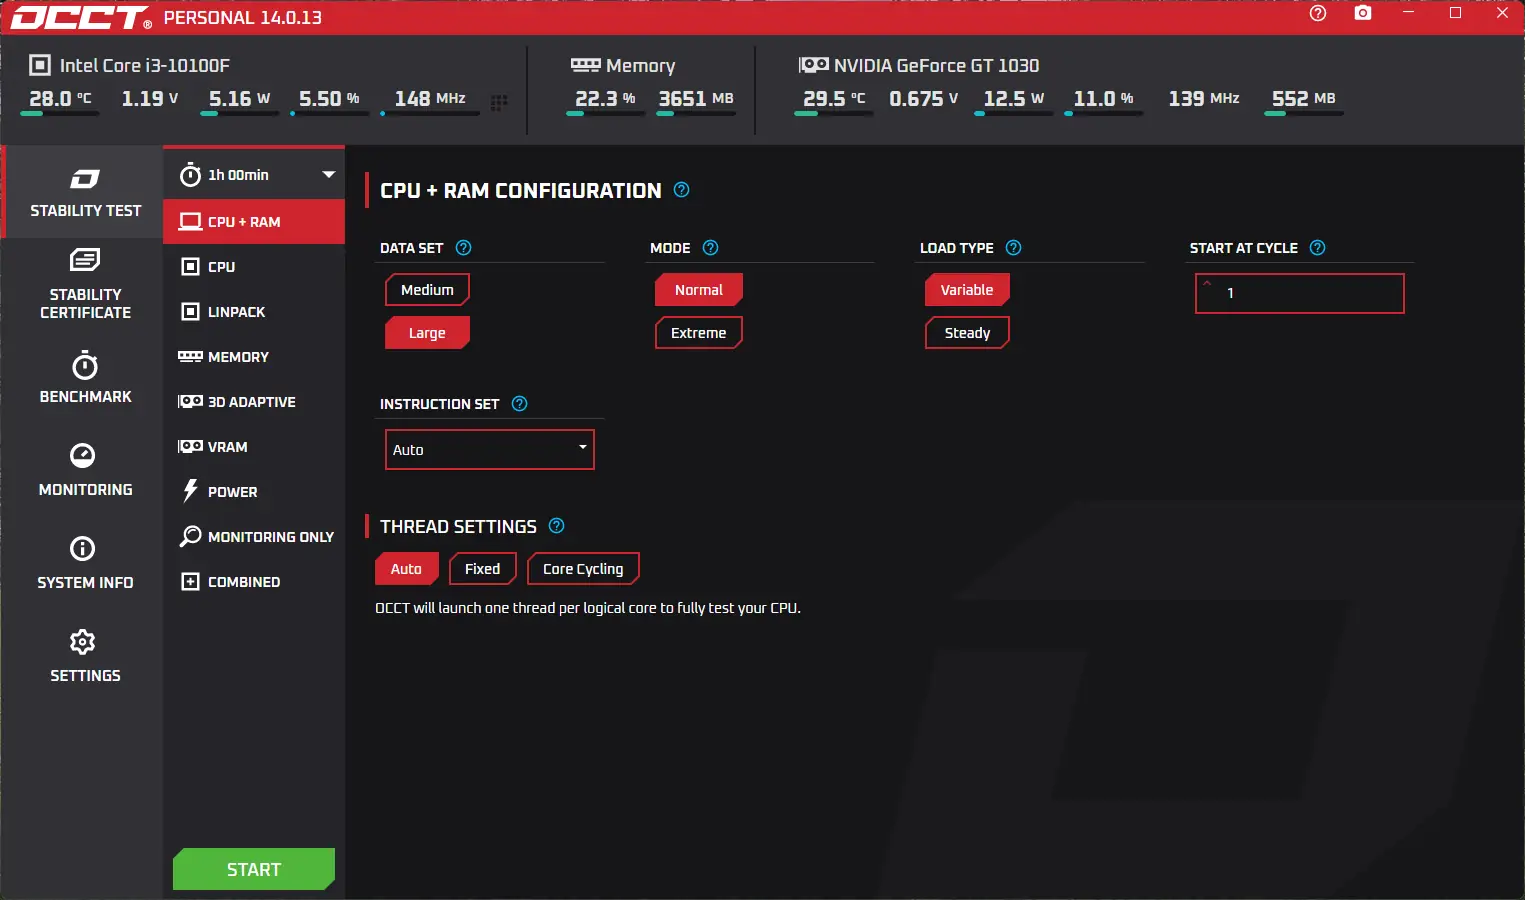
Task: Show help for Thread Settings
Action: click(557, 526)
